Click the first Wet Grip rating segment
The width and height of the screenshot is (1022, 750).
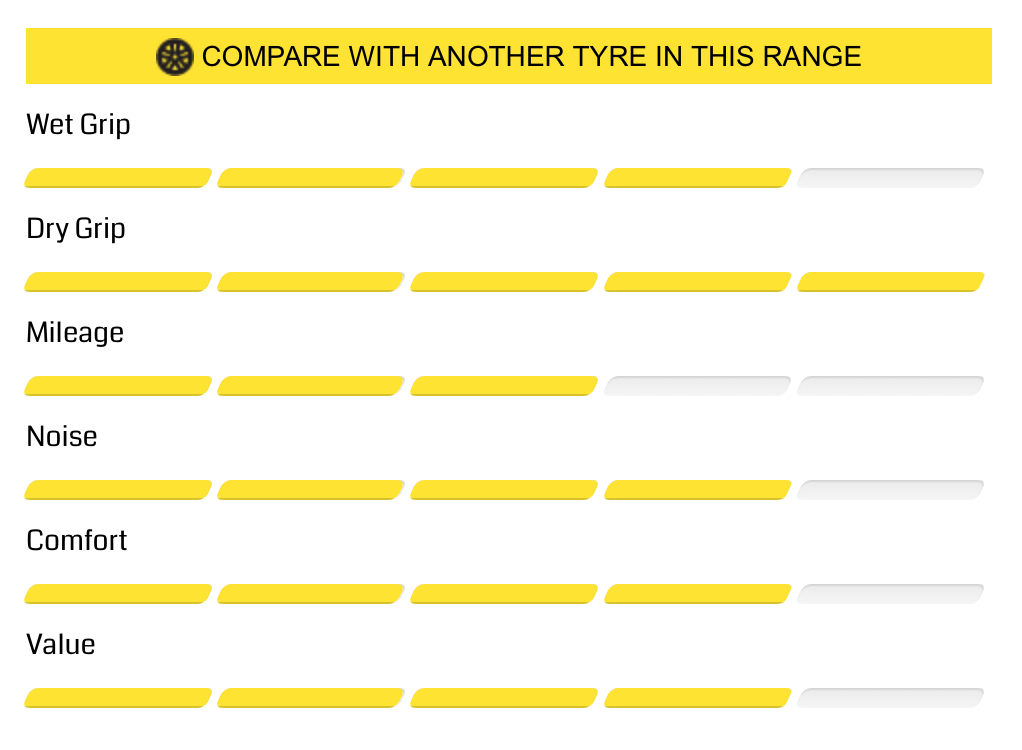tap(118, 178)
